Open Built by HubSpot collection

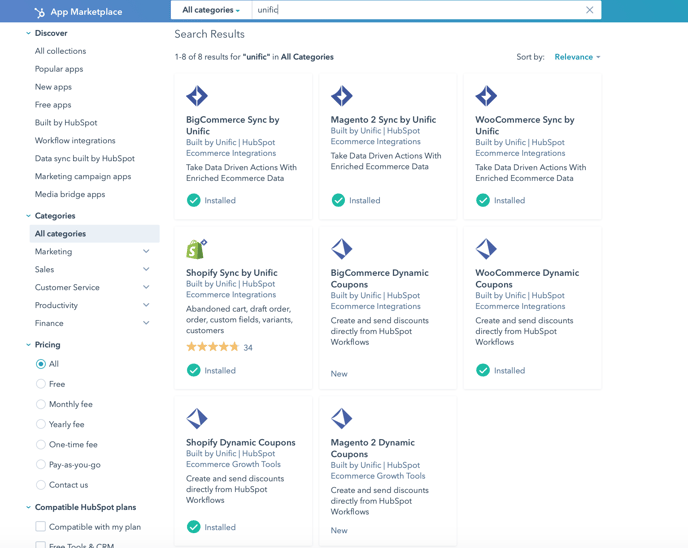tap(66, 123)
